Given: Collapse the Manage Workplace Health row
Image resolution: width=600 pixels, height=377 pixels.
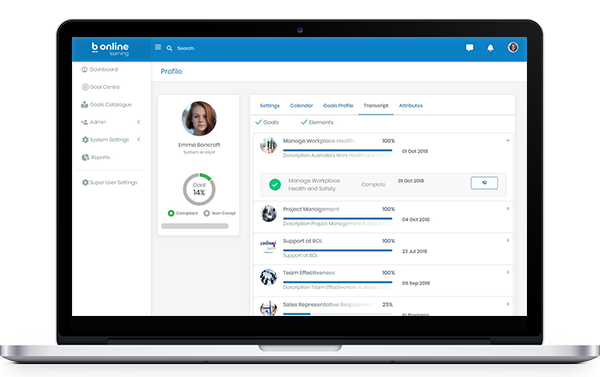Looking at the screenshot, I should [508, 140].
